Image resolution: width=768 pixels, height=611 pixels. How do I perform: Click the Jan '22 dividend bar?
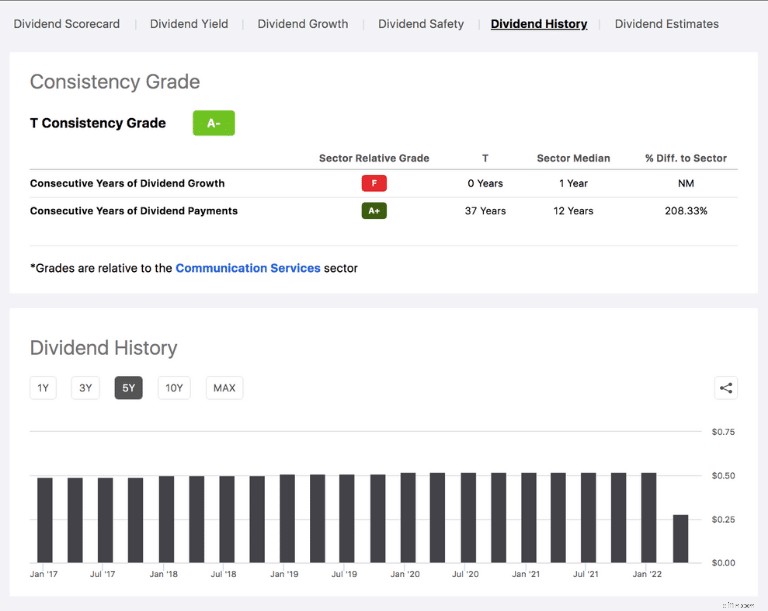point(648,517)
